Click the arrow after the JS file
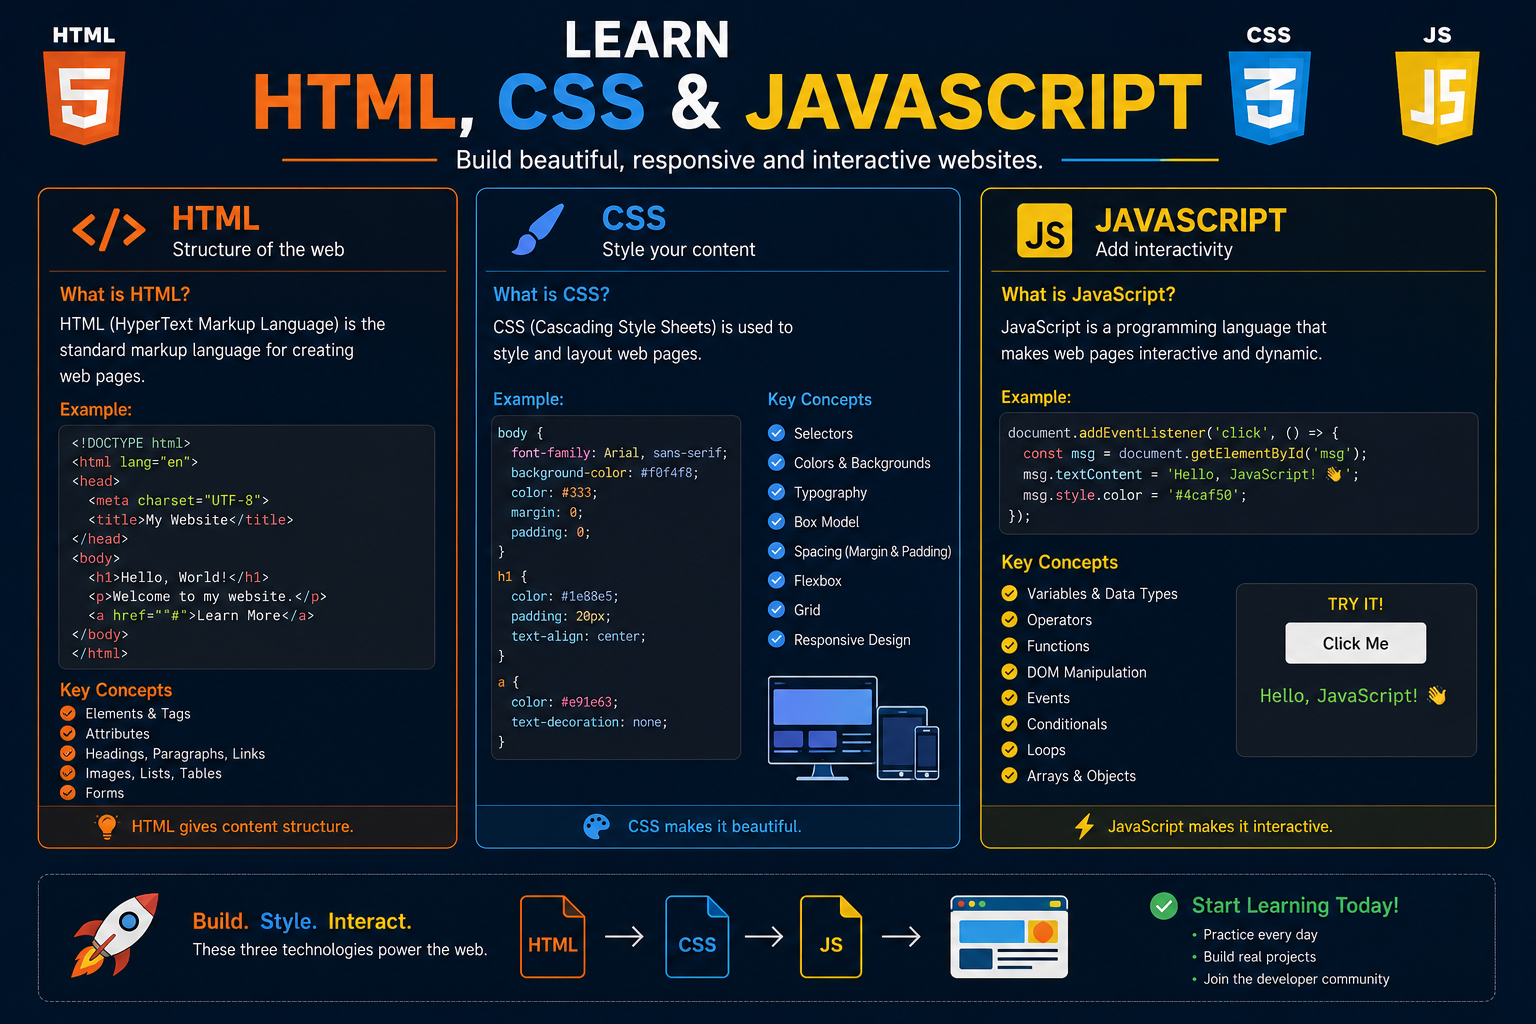The height and width of the screenshot is (1024, 1536). 901,937
